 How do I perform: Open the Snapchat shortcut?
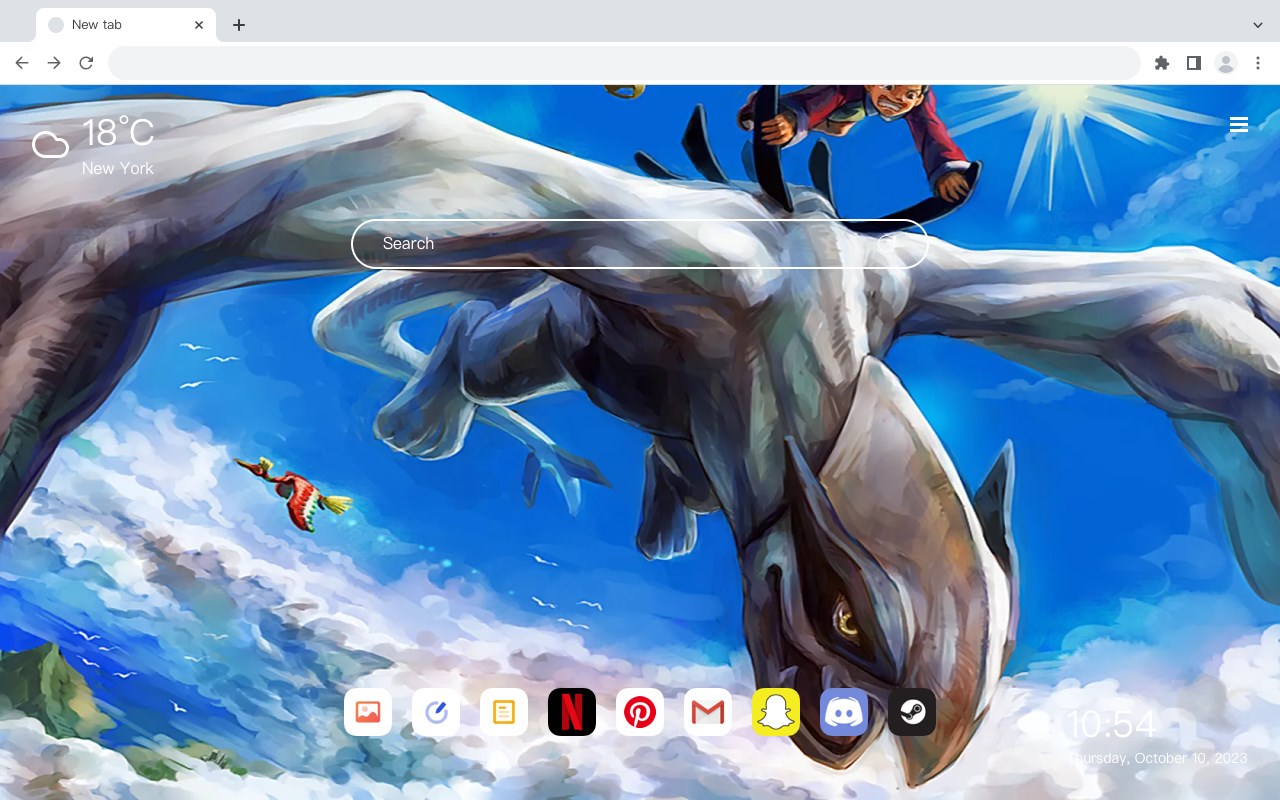pos(776,712)
